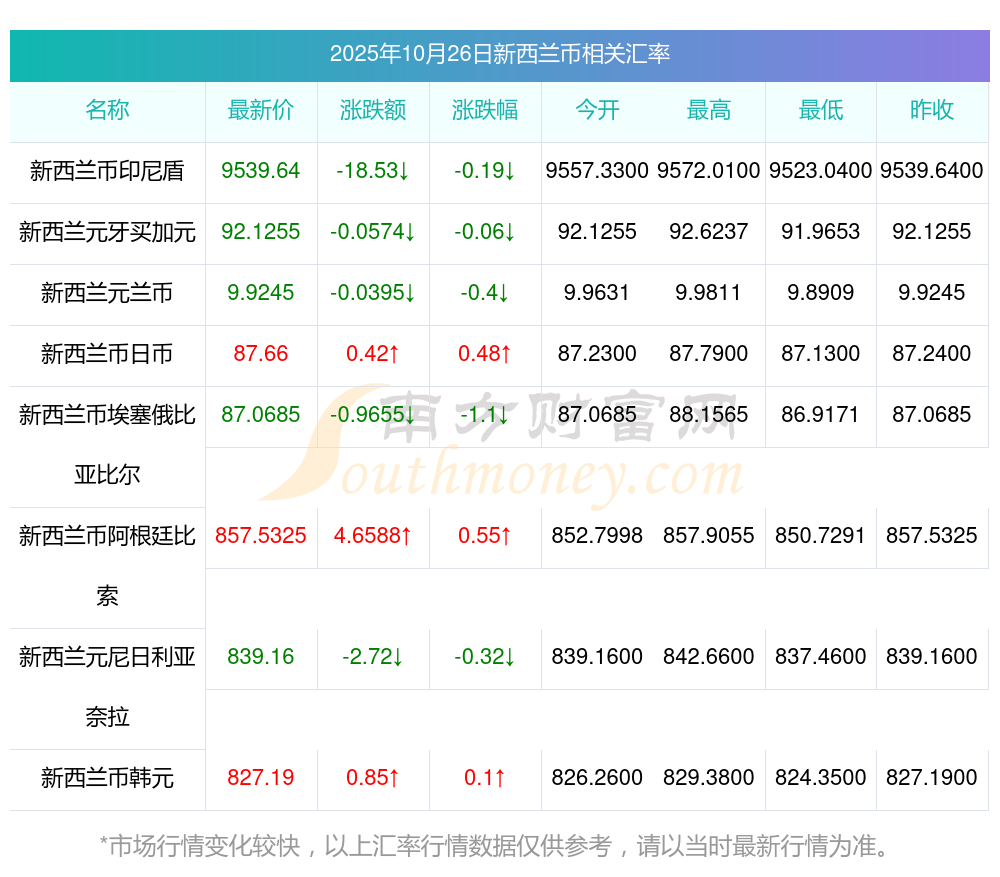
Task: Click the 2025年10月26日新西兰币相关汇率 title banner
Action: (x=499, y=55)
